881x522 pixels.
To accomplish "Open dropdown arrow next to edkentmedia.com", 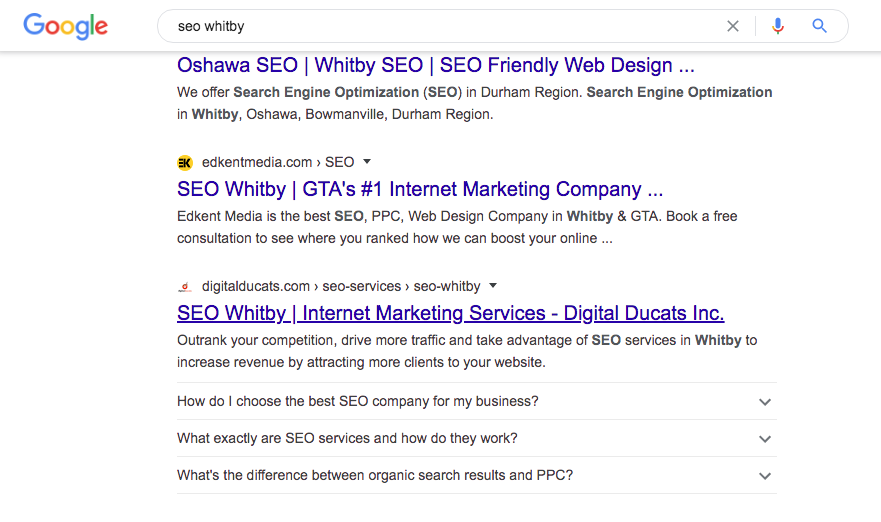I will (367, 161).
